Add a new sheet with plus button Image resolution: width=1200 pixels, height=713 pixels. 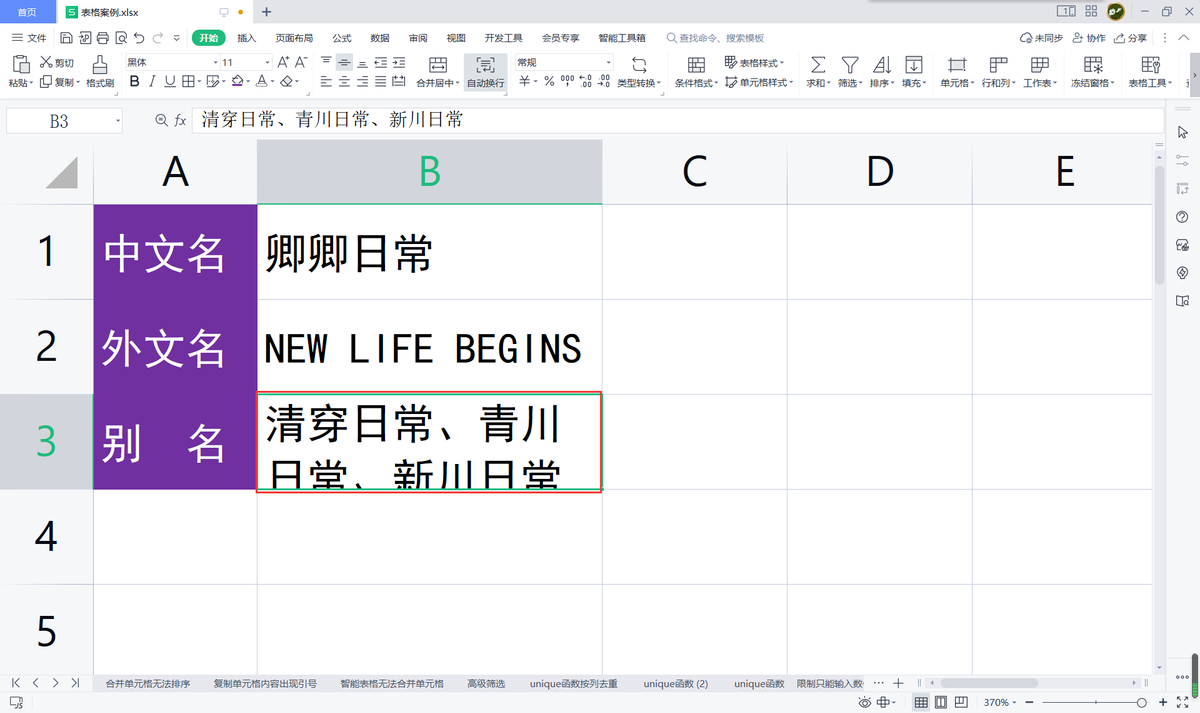898,683
